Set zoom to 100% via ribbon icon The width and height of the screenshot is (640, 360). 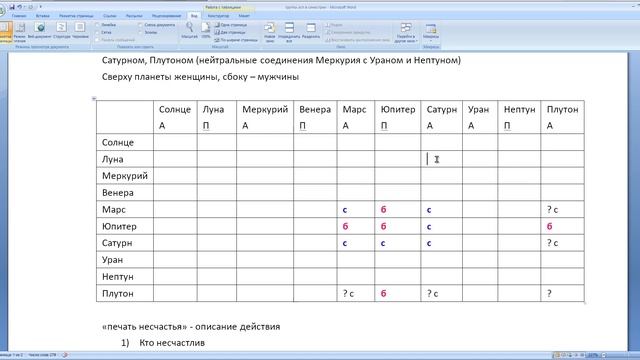pos(206,31)
